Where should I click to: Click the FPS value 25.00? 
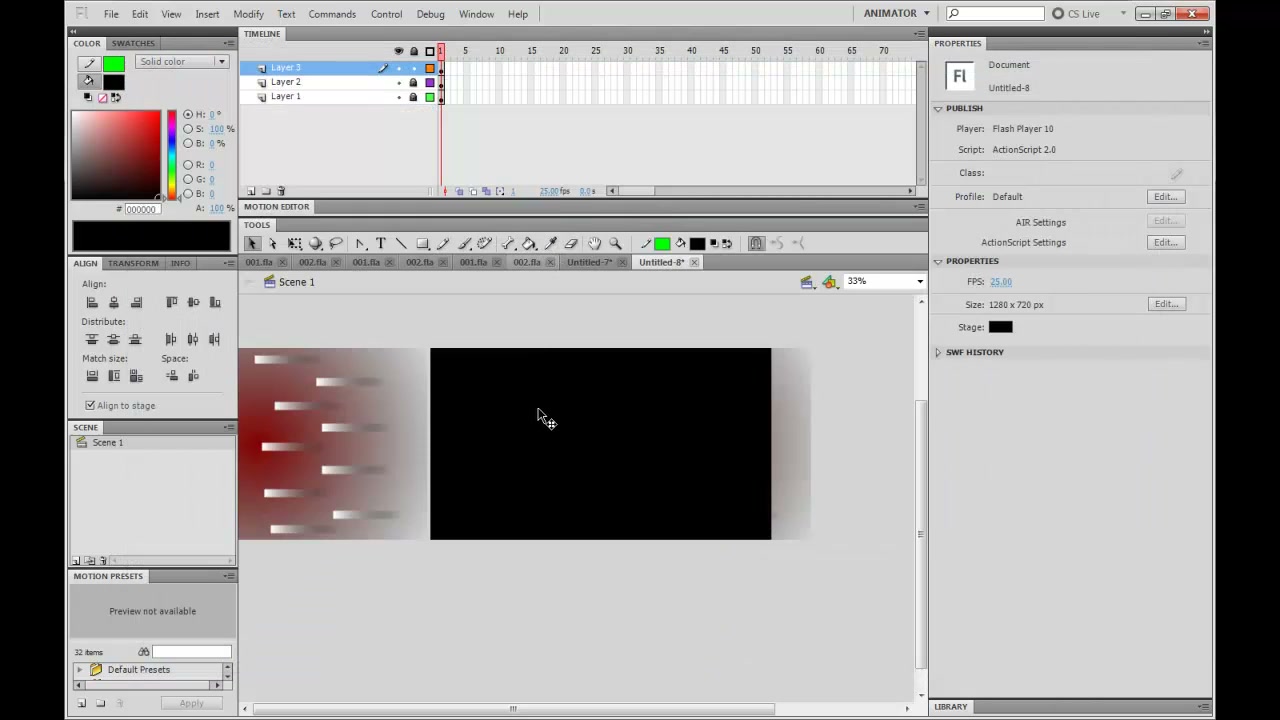pos(1001,282)
